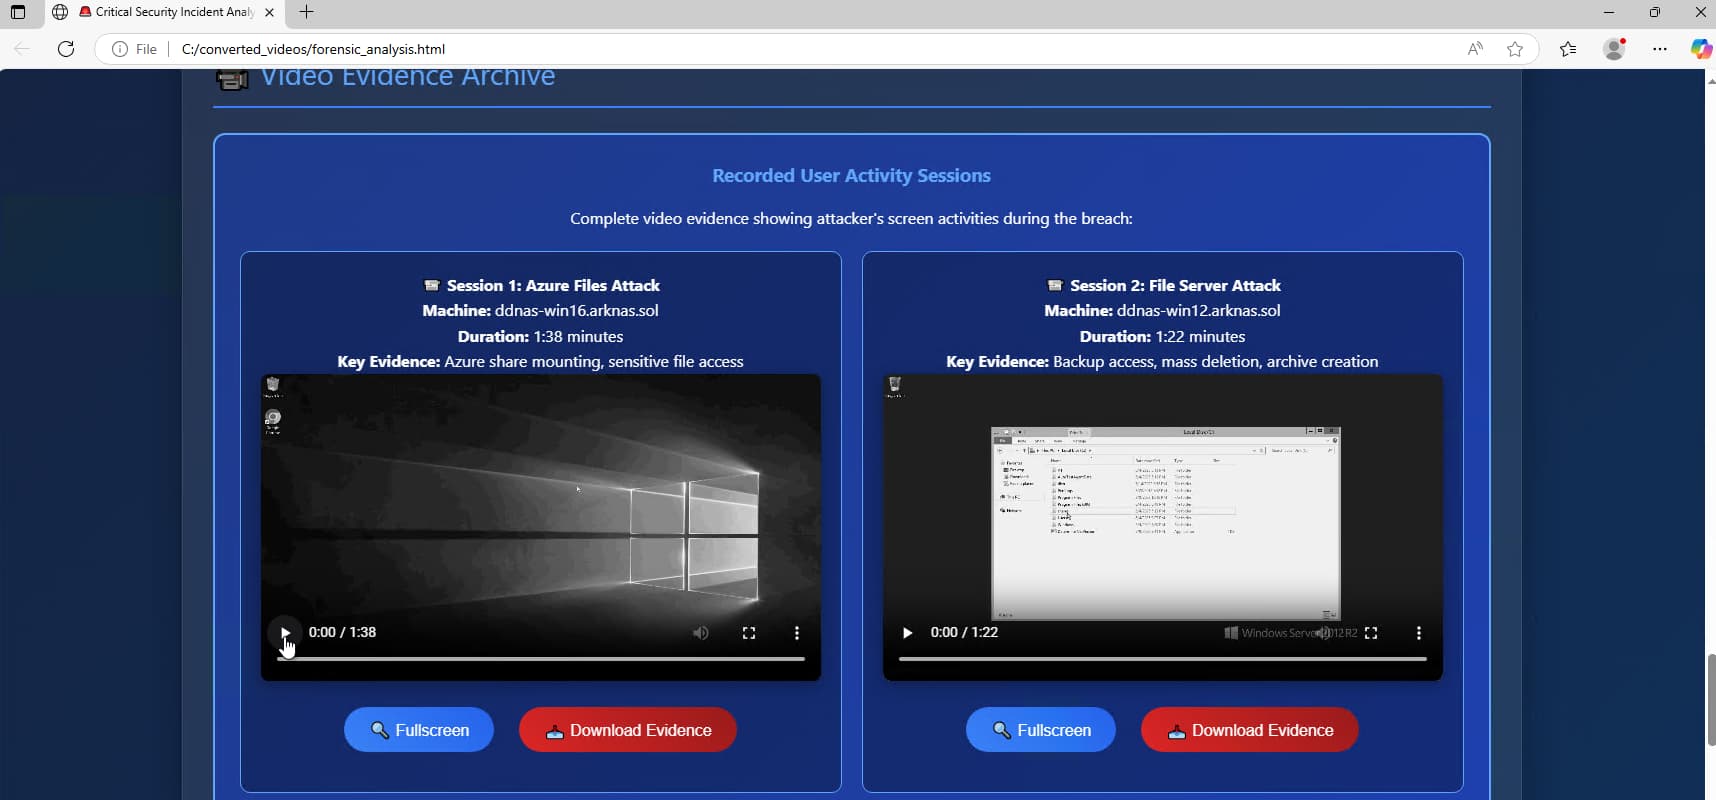Click Download Evidence for Session 2
Viewport: 1716px width, 800px height.
point(1250,730)
